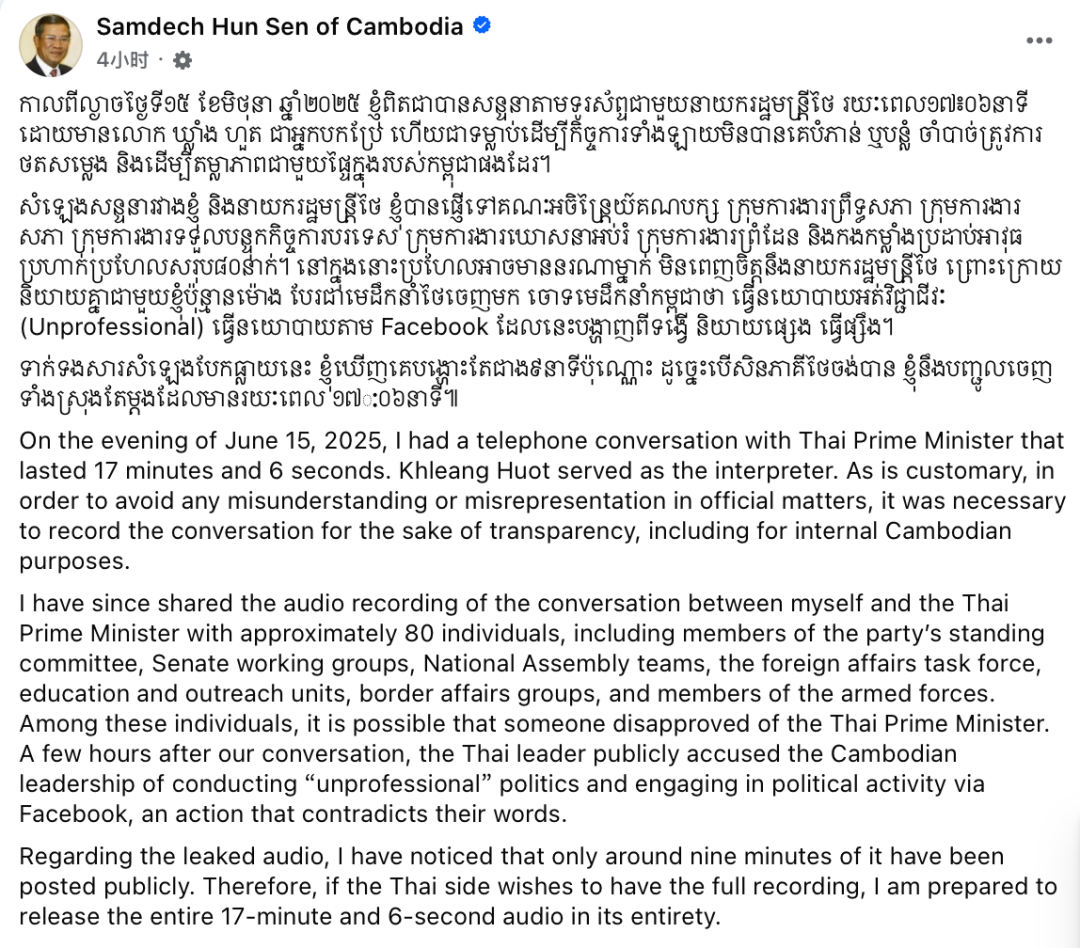Viewport: 1080px width, 948px height.
Task: Click the name Khleang Huot in the post
Action: [475, 471]
